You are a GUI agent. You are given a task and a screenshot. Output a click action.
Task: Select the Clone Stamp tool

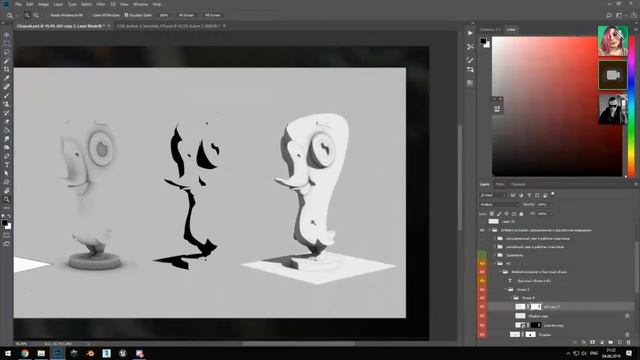coord(7,104)
